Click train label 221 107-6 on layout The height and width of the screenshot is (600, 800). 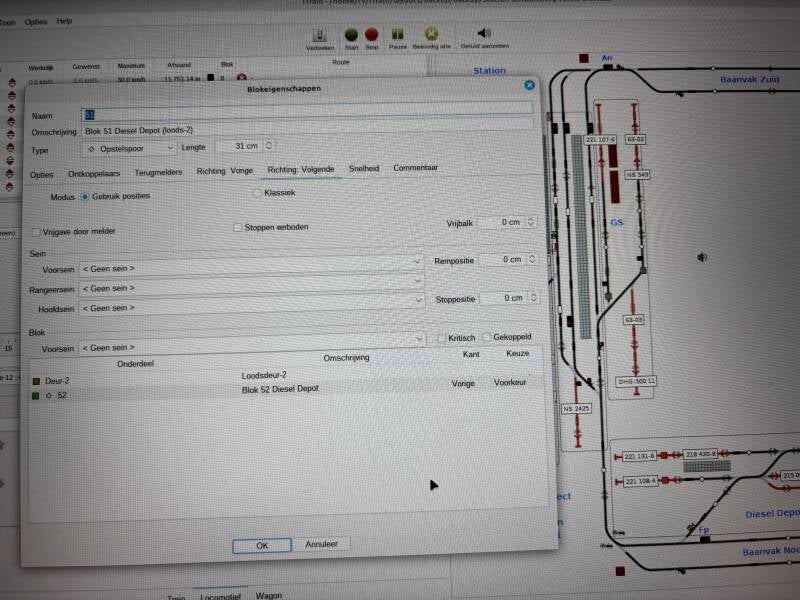[x=600, y=139]
